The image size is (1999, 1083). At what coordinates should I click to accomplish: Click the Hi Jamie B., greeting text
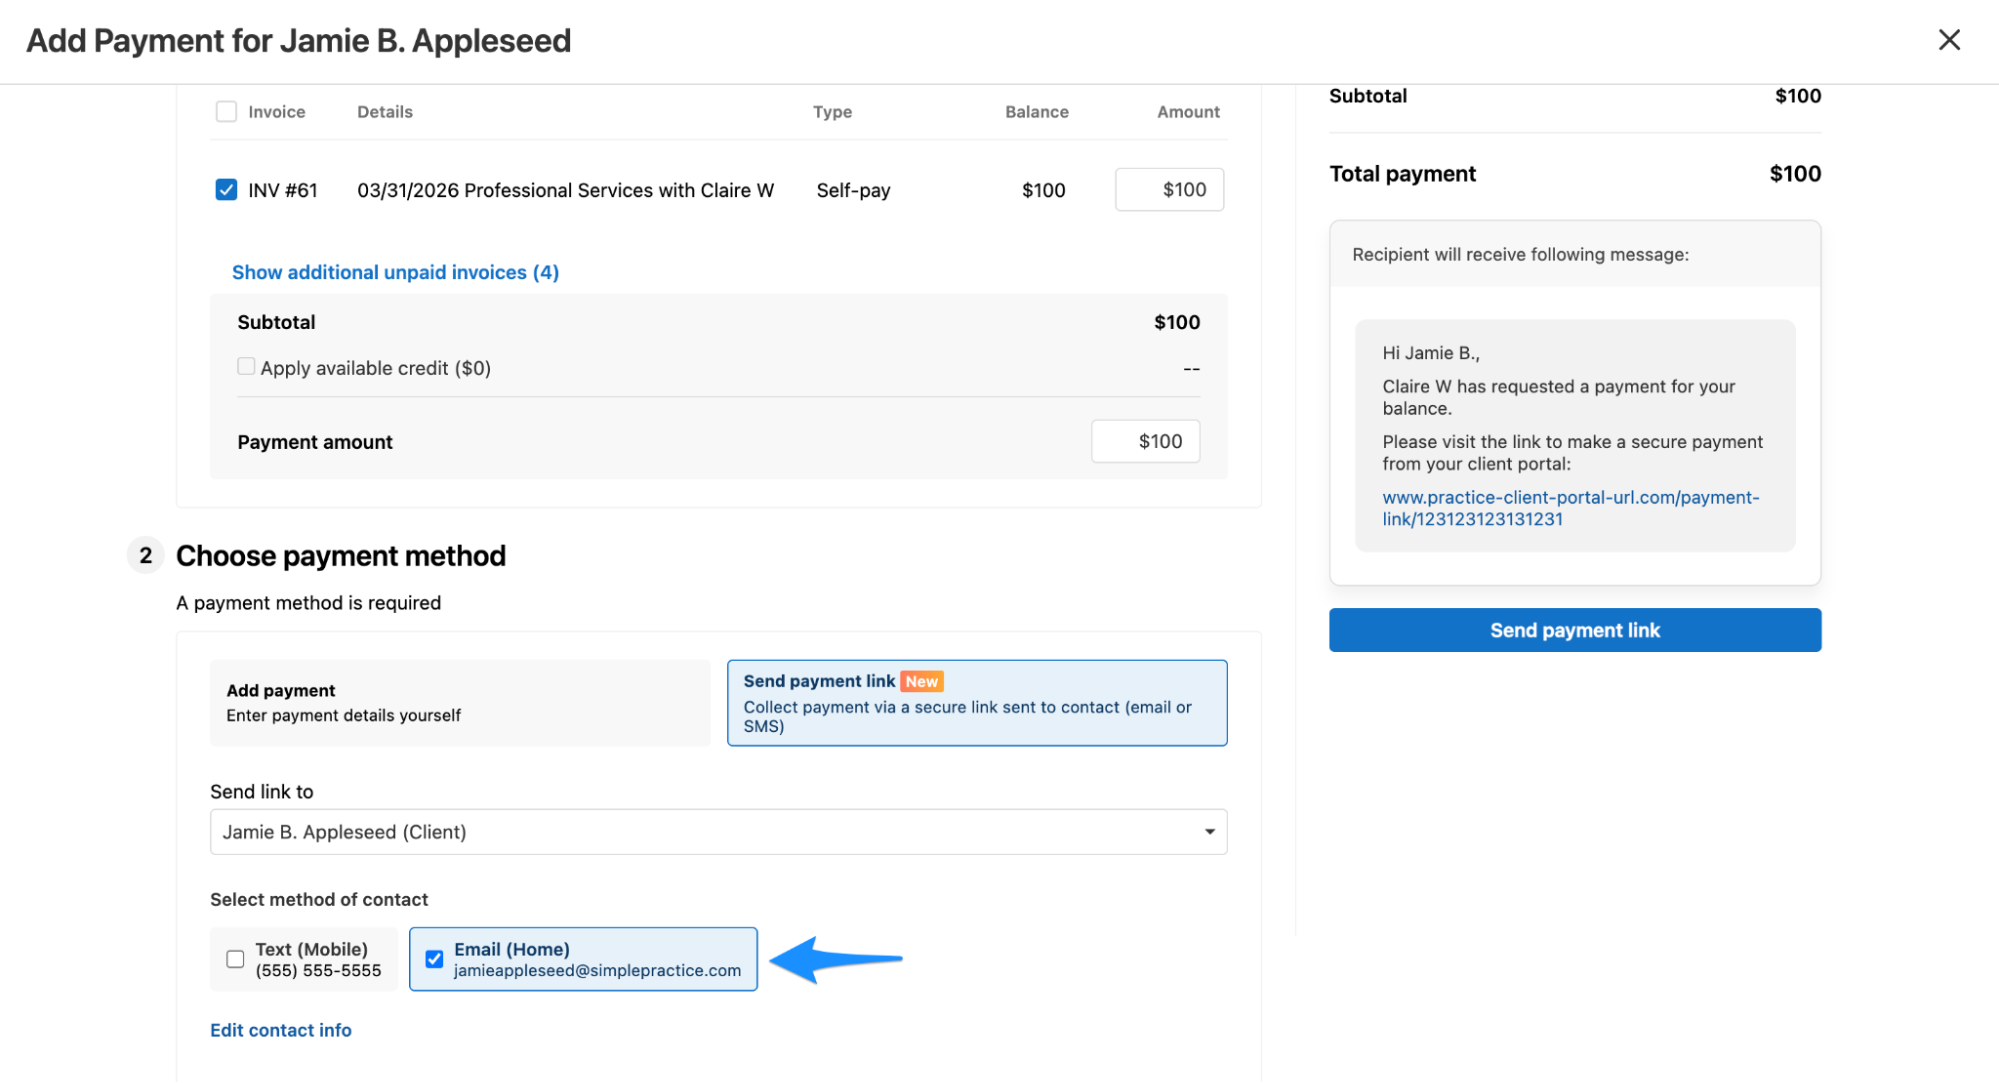click(1431, 353)
